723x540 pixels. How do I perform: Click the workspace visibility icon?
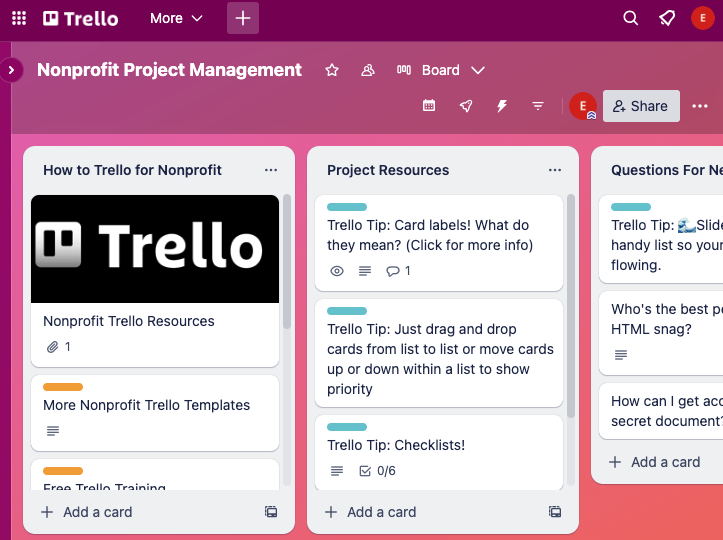tap(368, 70)
